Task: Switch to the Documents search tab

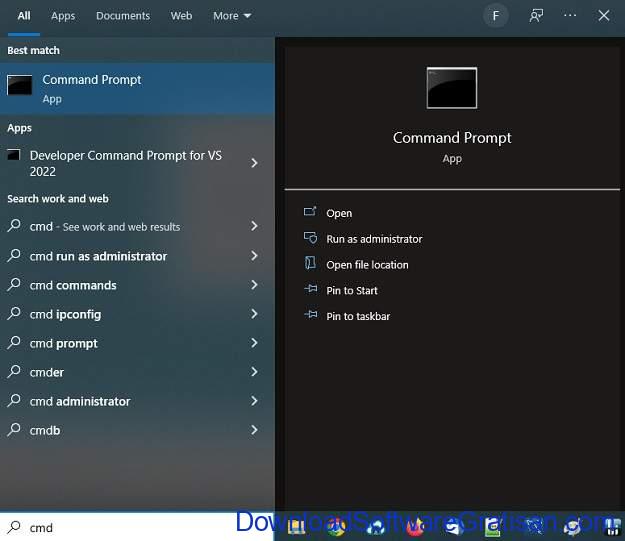Action: pos(123,16)
